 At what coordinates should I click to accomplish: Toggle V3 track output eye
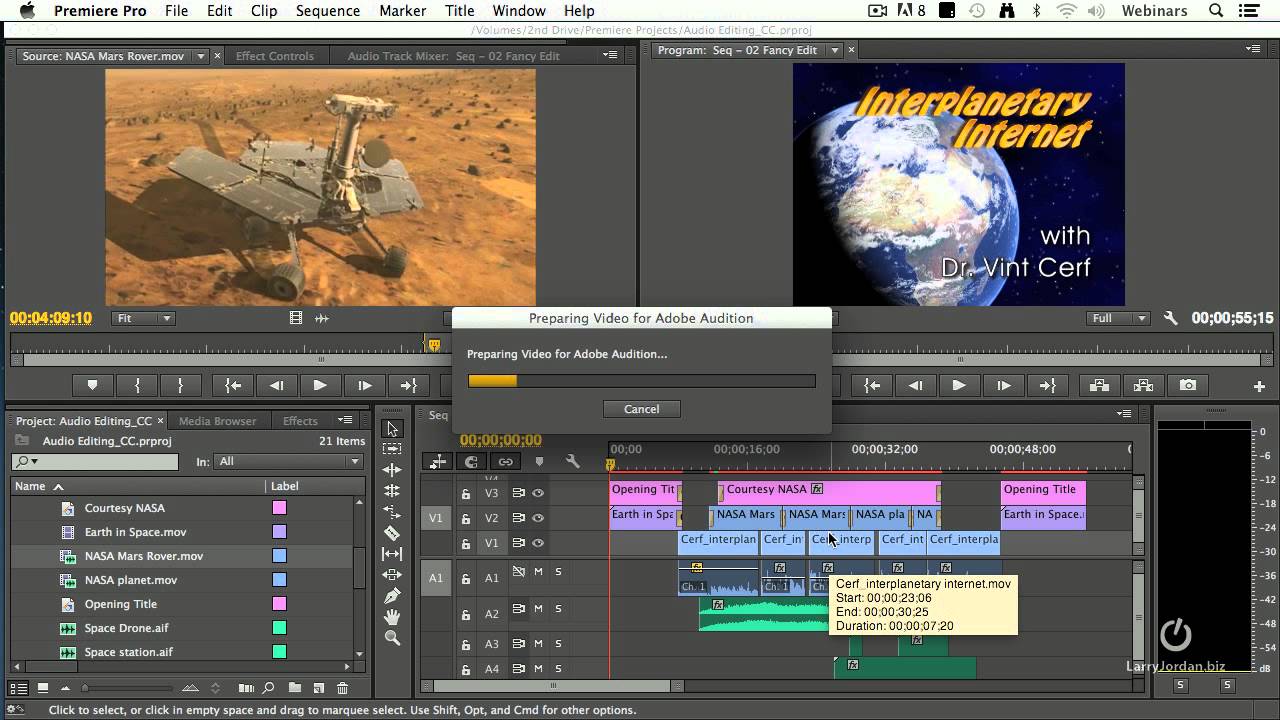point(538,493)
